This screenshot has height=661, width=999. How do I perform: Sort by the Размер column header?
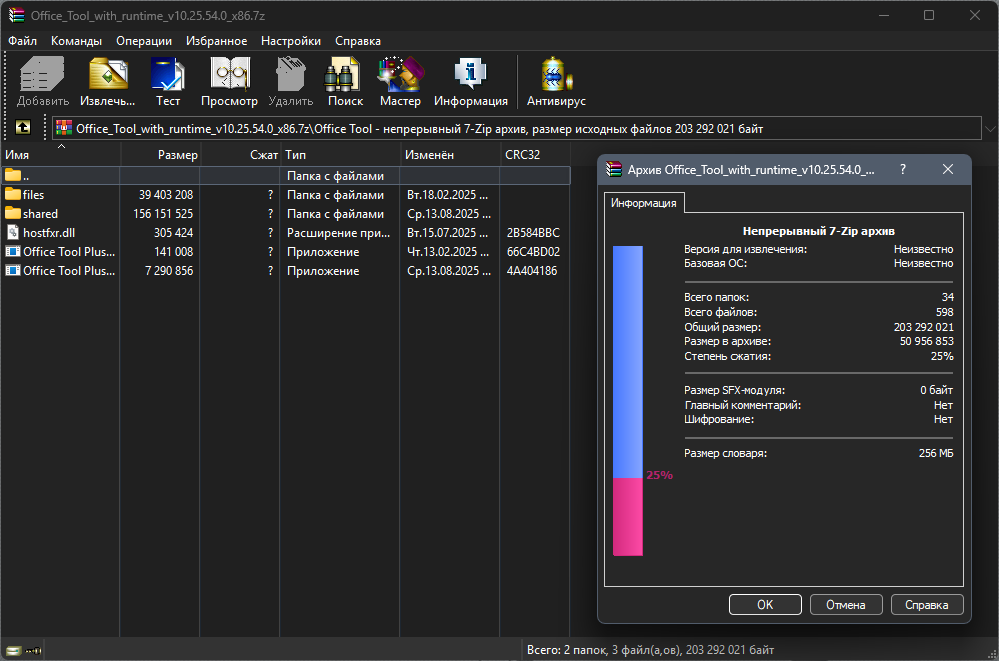click(160, 154)
